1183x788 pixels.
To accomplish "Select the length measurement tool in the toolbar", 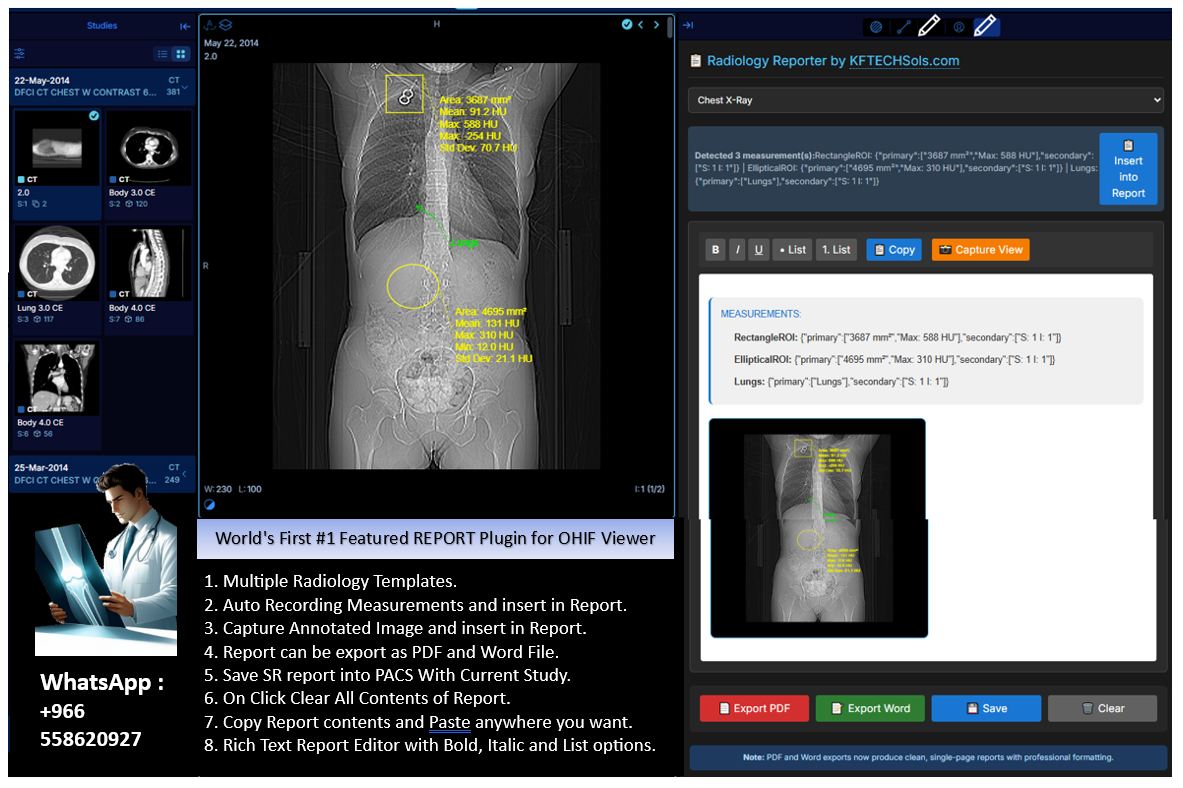I will tap(903, 26).
